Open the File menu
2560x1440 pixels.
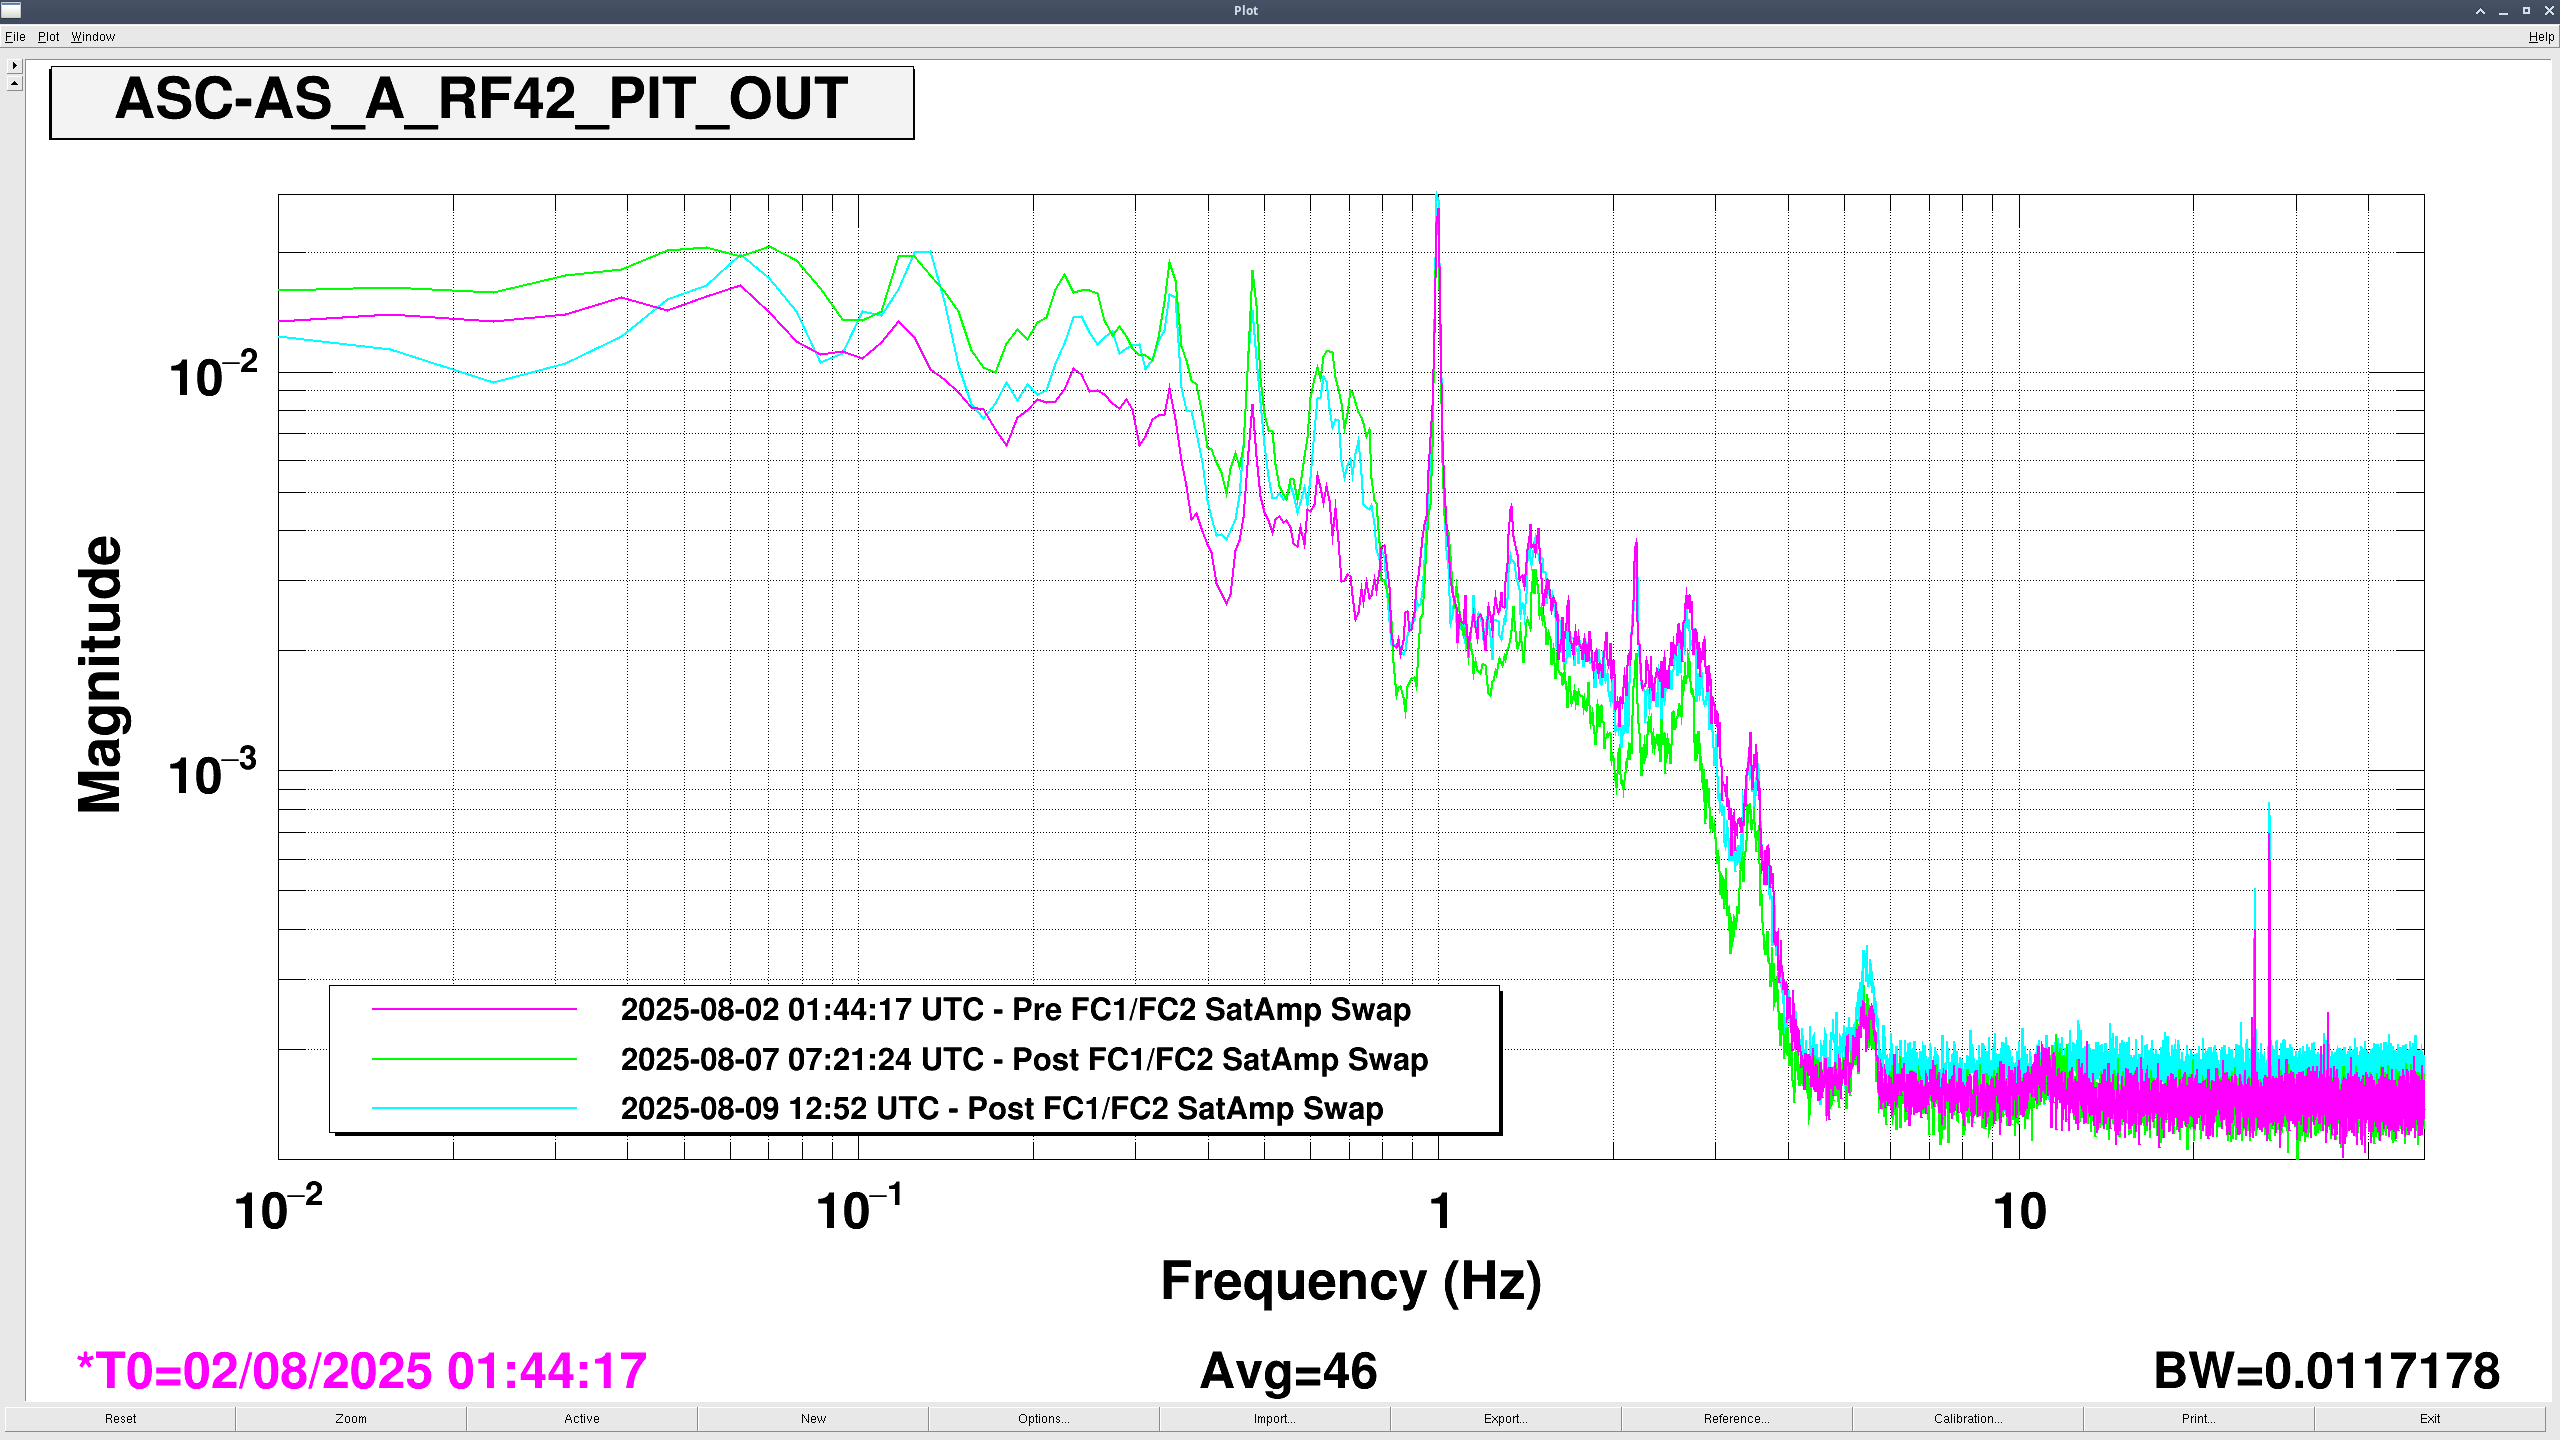pyautogui.click(x=15, y=37)
